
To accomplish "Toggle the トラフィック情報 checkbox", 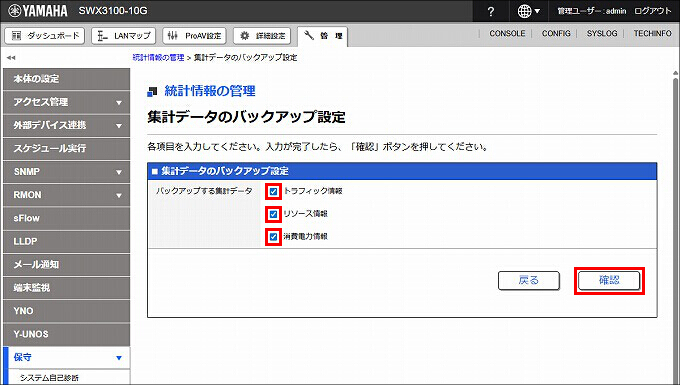I will (x=273, y=191).
